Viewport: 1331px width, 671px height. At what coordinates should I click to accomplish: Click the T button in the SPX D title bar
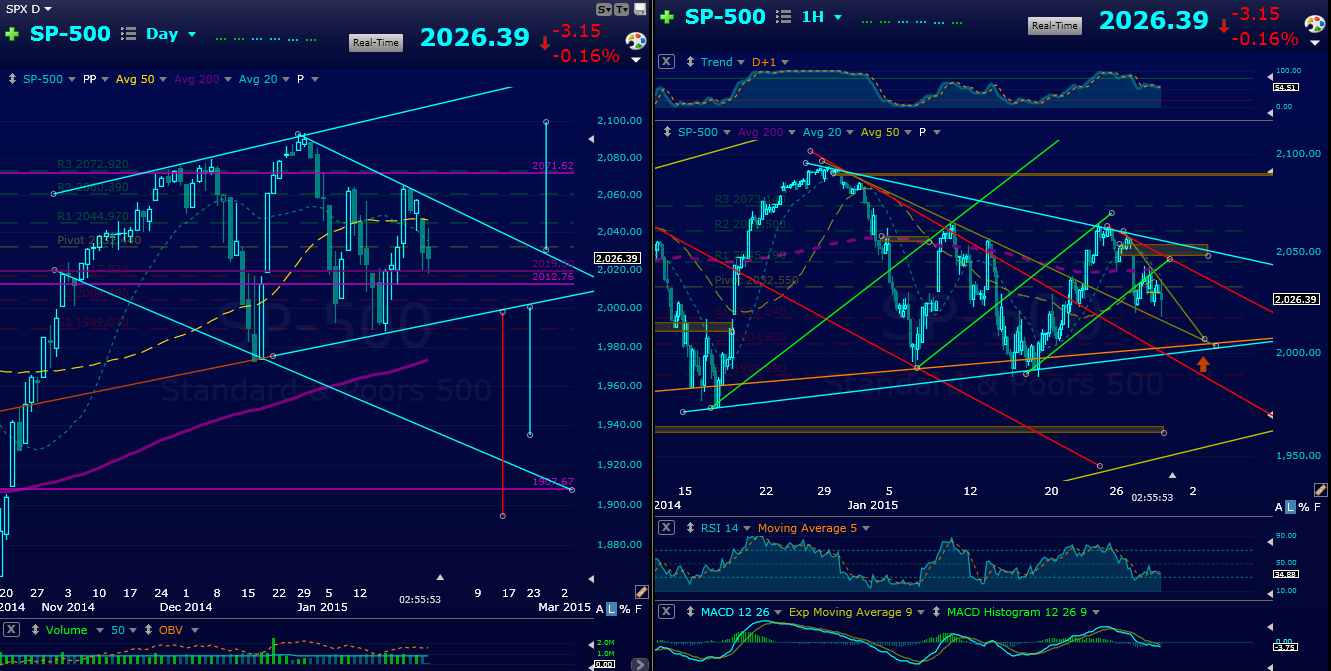point(621,9)
